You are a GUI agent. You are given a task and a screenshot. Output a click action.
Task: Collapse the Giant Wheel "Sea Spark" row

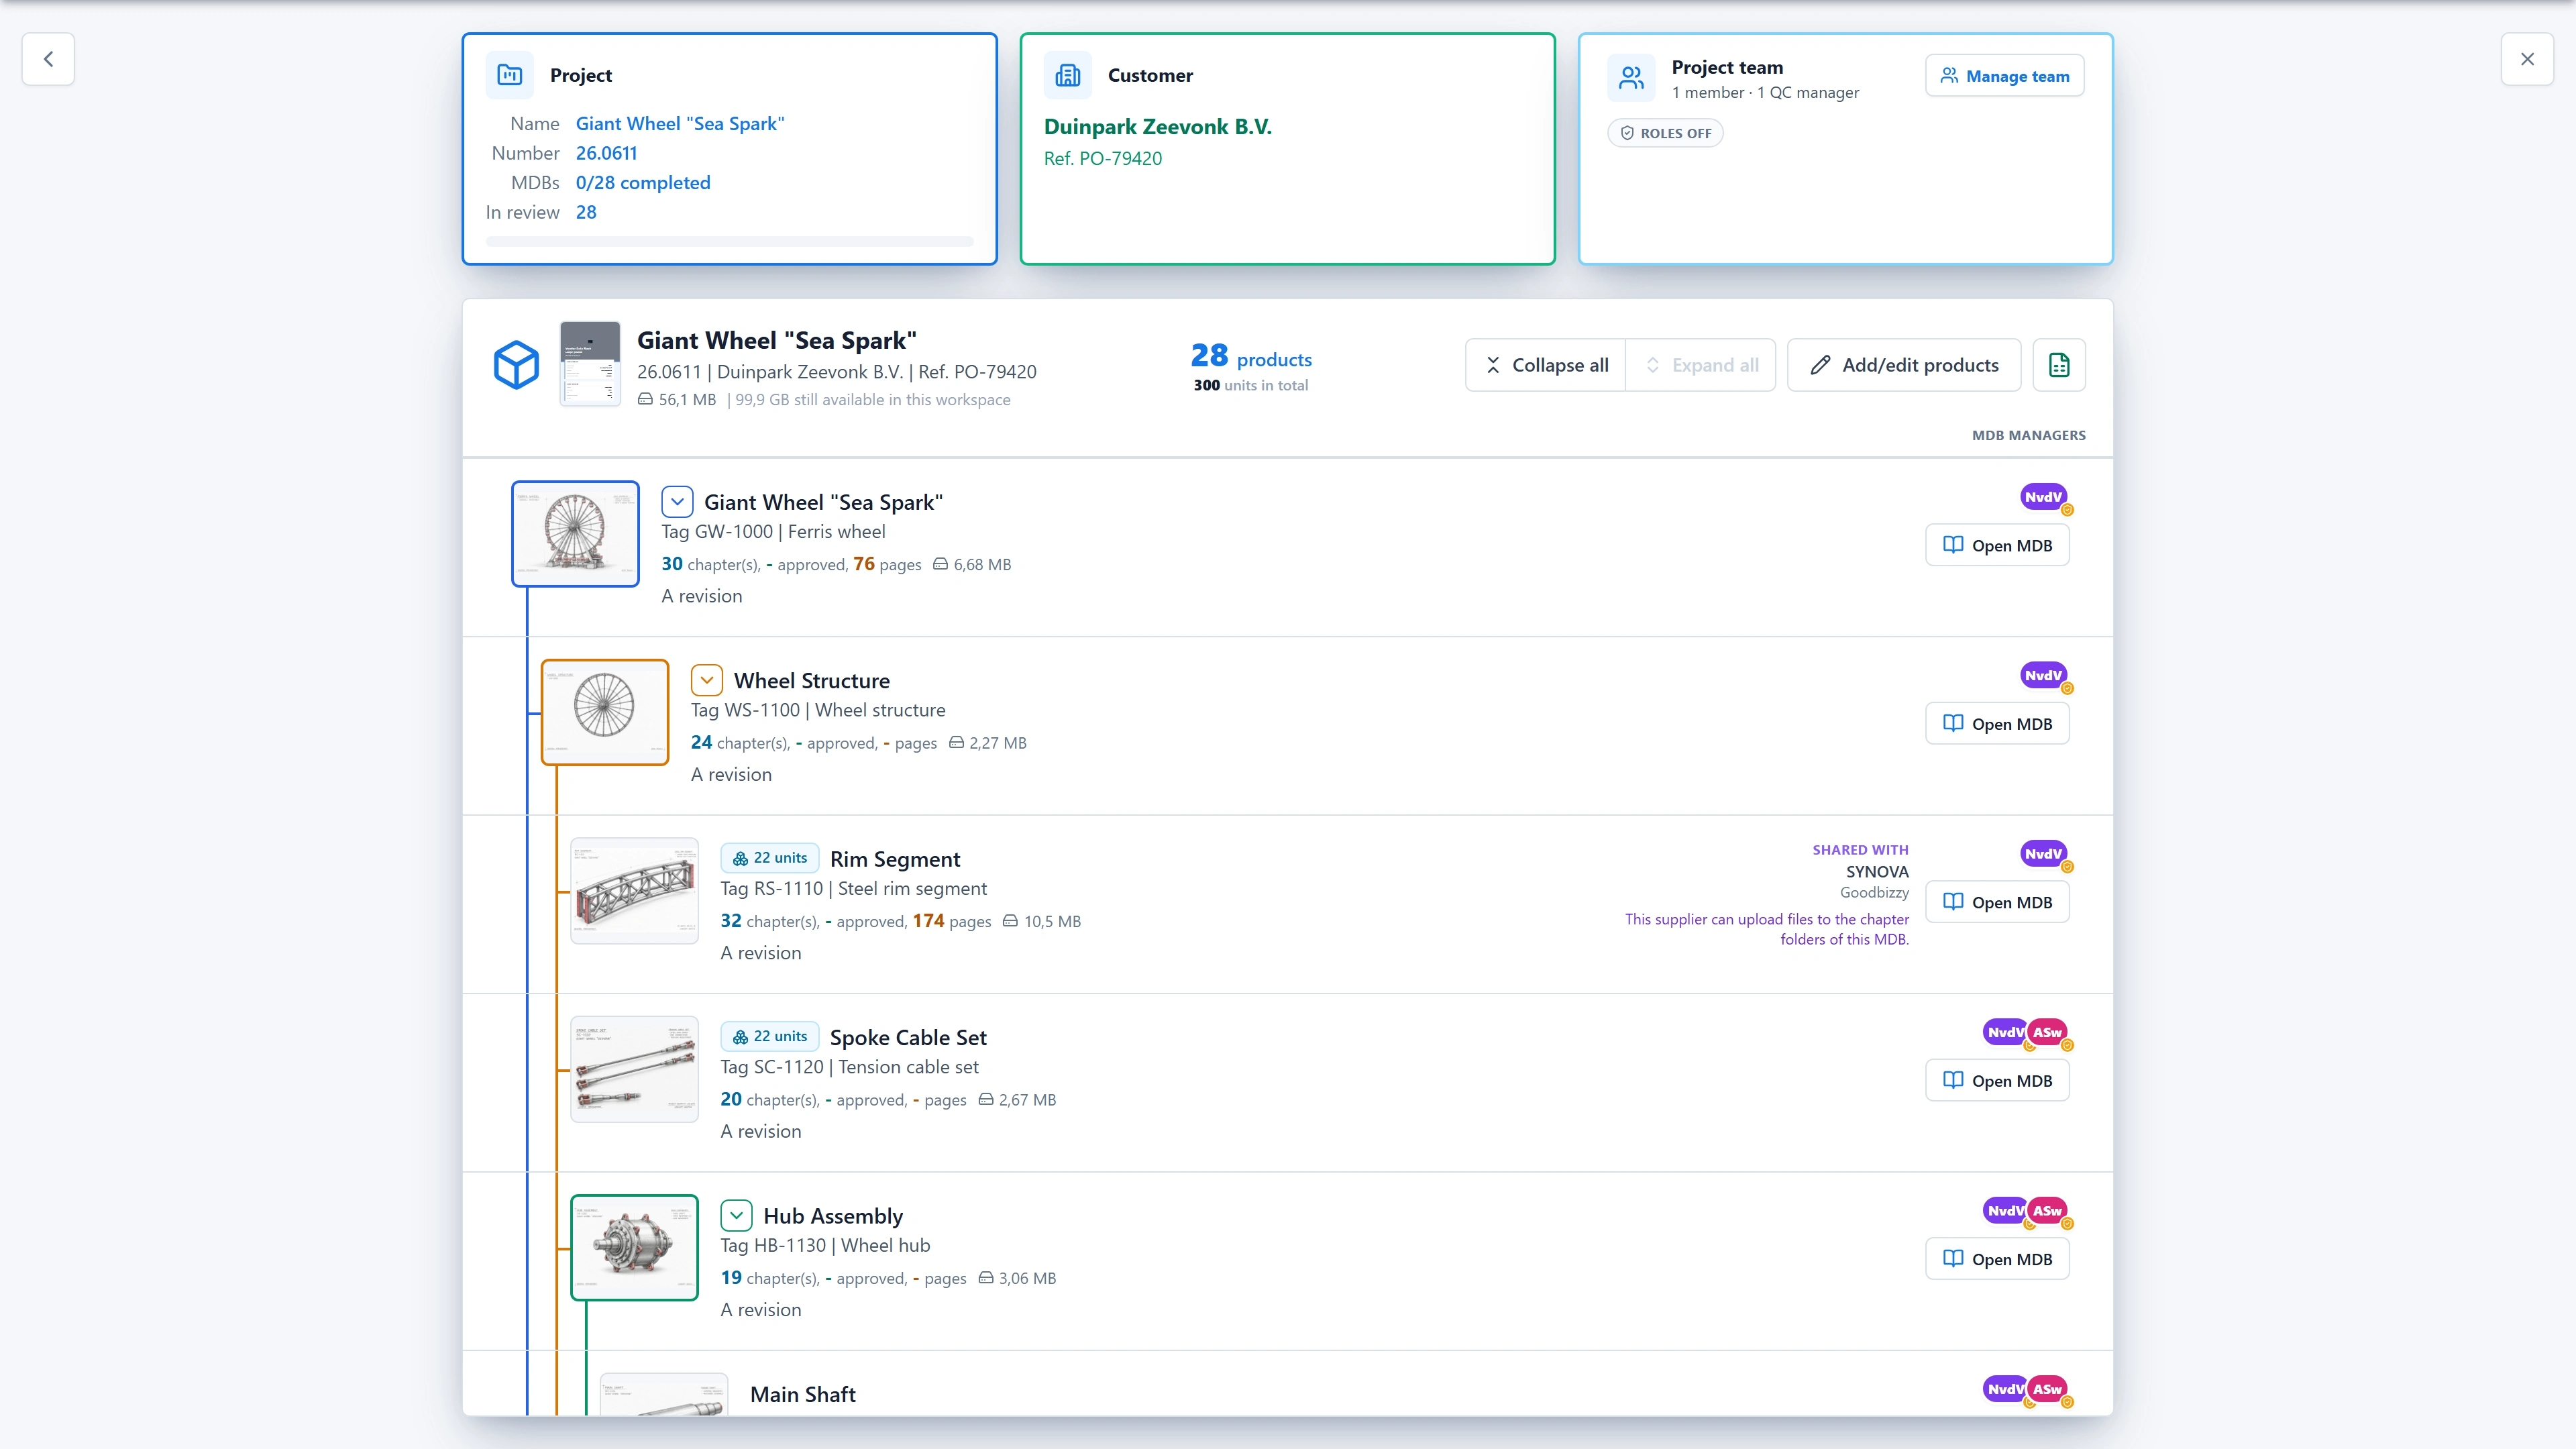tap(677, 502)
